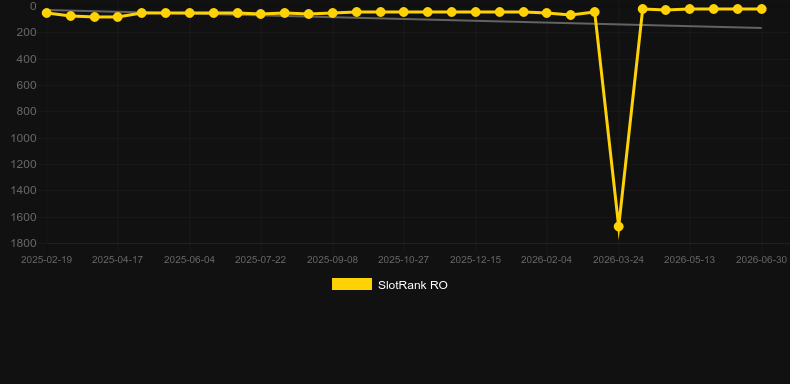Click the x-axis label 2026-05-13
790x384 pixels.
click(x=690, y=260)
